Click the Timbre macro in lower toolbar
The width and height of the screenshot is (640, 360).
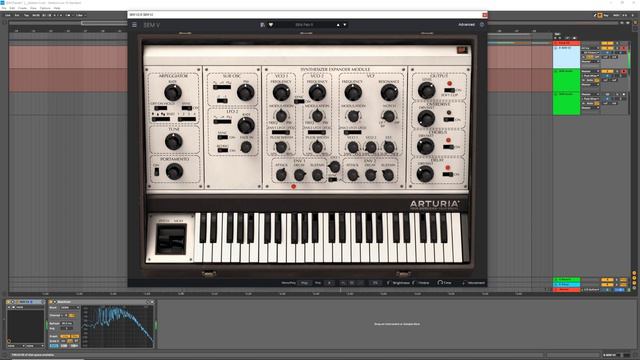point(421,282)
